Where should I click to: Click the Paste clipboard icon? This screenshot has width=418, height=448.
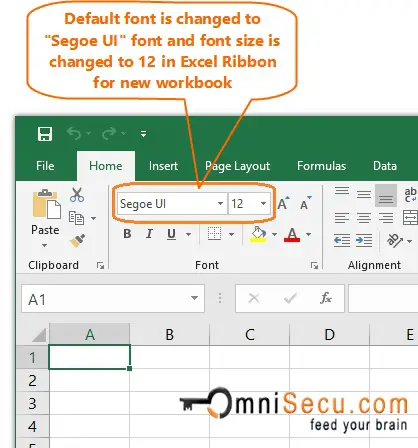46,204
